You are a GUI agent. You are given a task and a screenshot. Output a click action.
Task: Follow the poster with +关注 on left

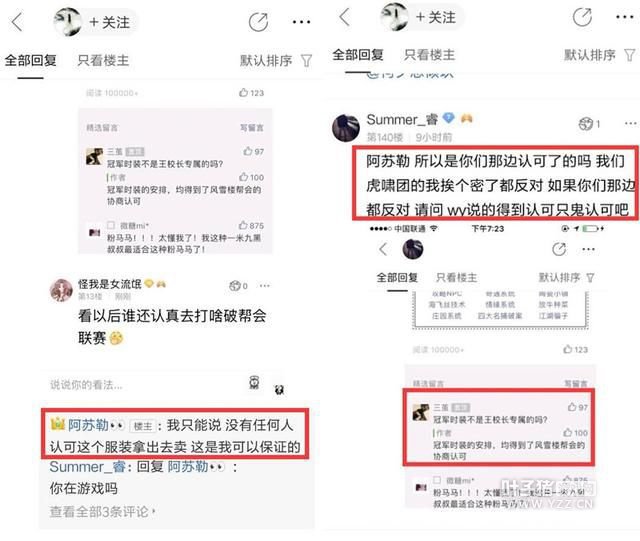point(109,22)
